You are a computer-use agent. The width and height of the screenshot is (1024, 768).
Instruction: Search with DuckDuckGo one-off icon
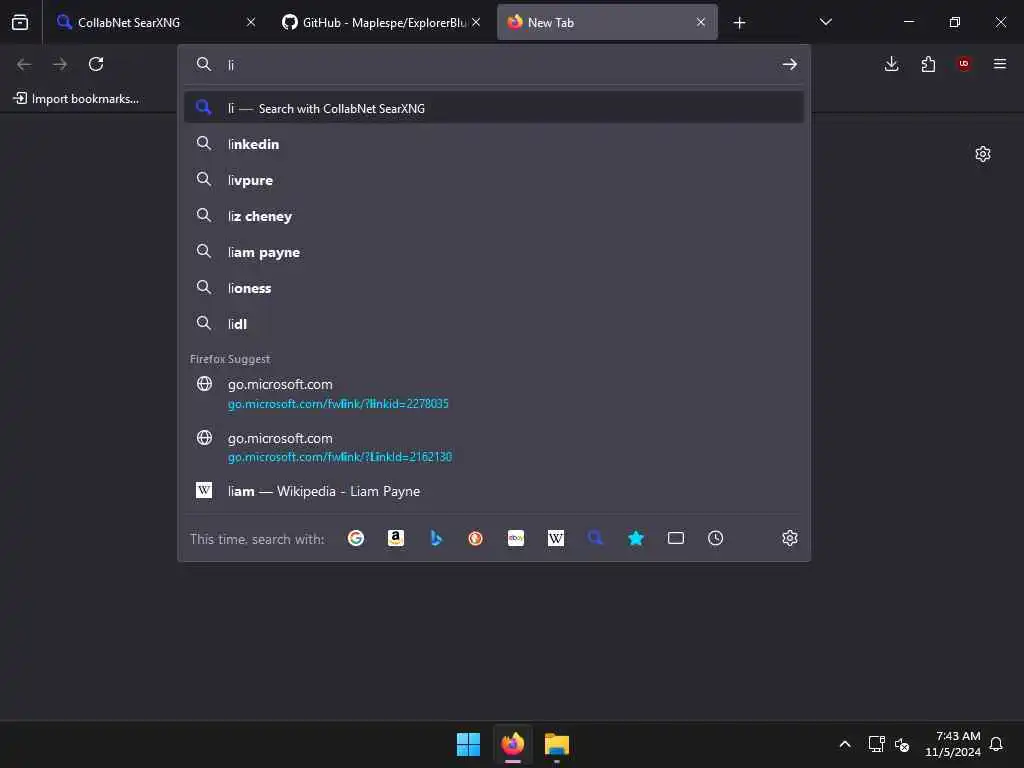475,538
